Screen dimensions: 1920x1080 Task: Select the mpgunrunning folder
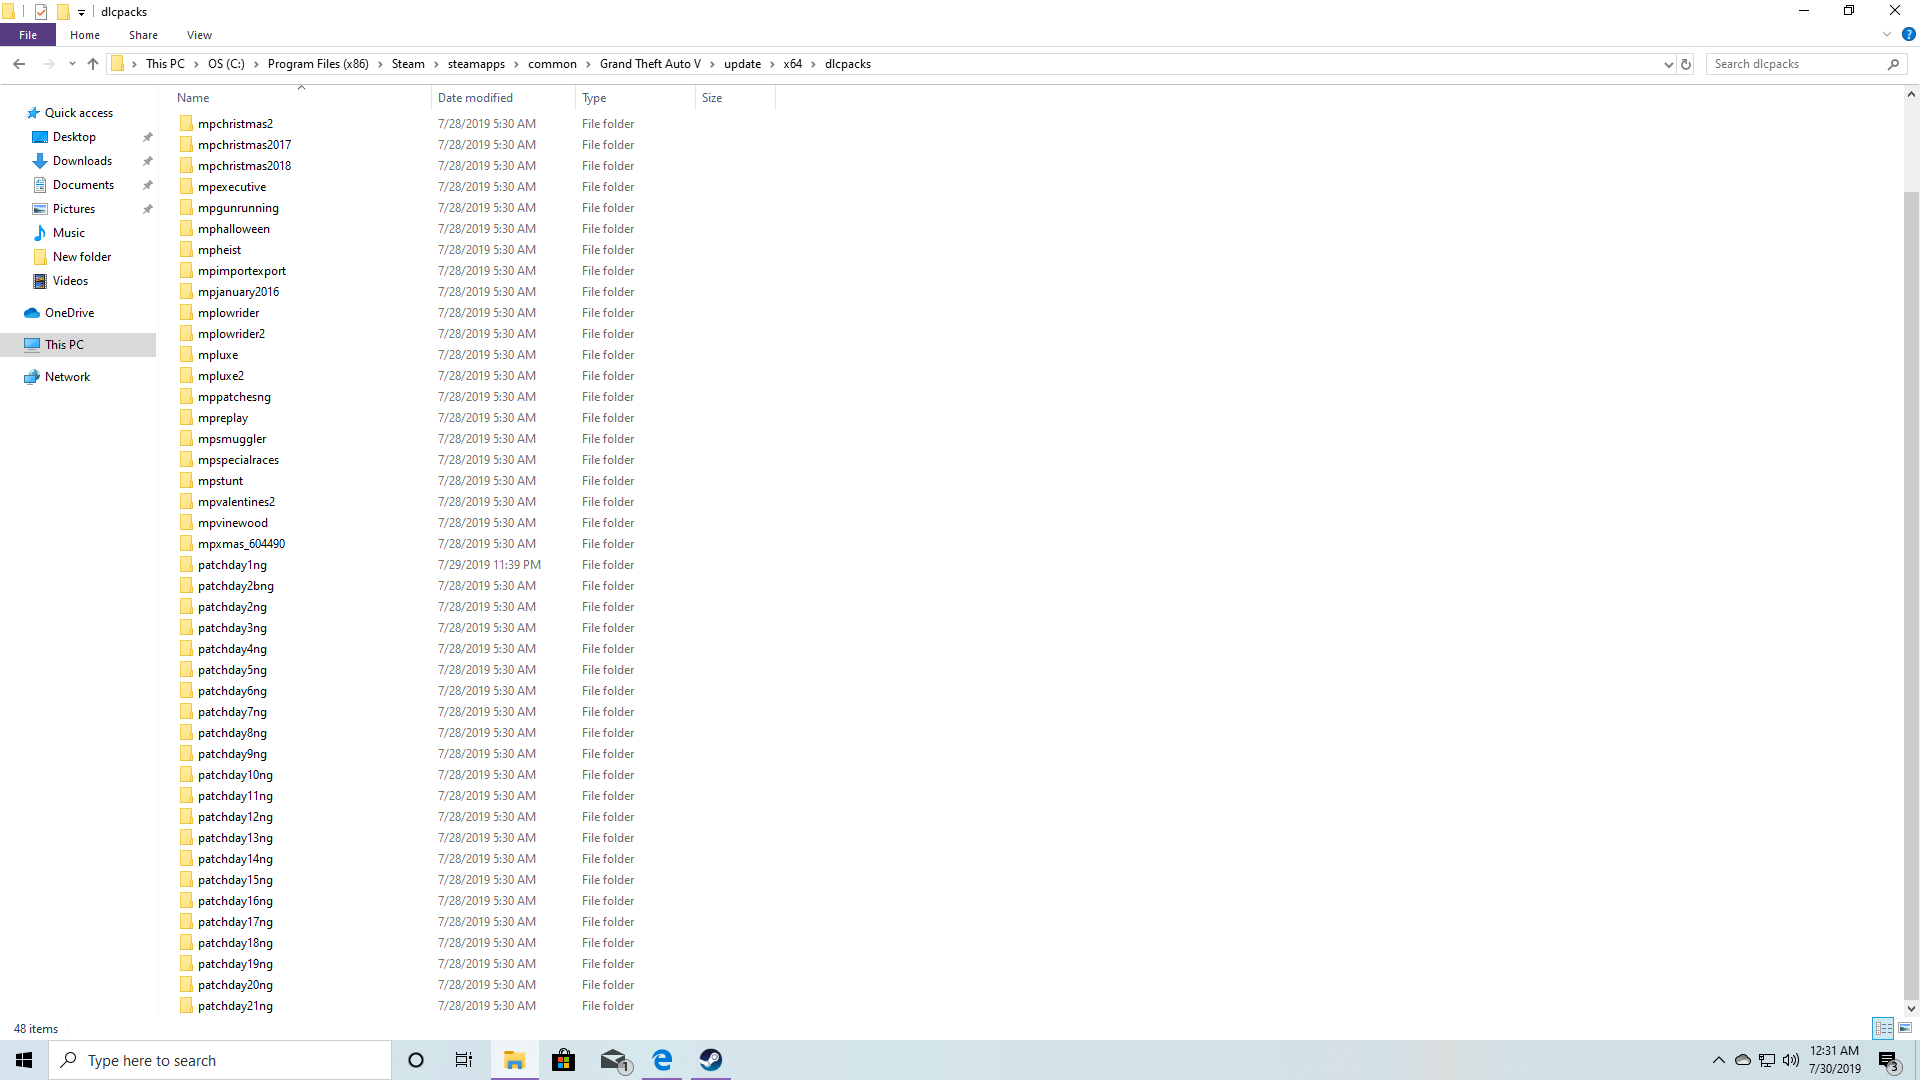pyautogui.click(x=238, y=208)
